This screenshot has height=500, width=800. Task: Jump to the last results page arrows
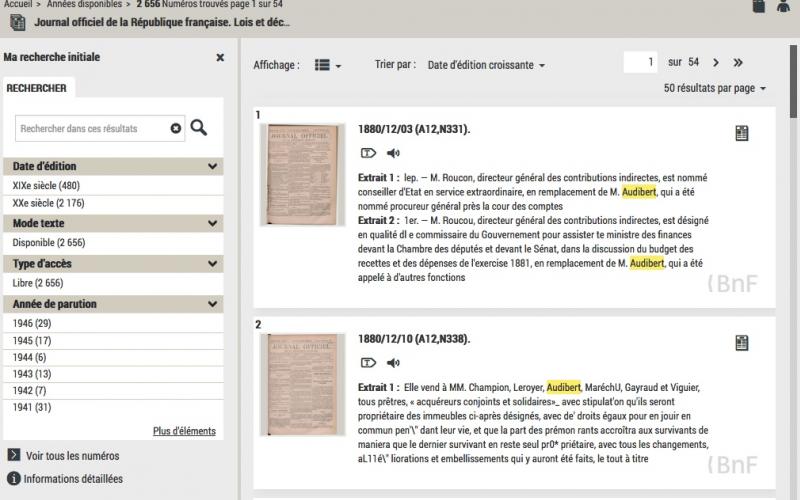738,63
